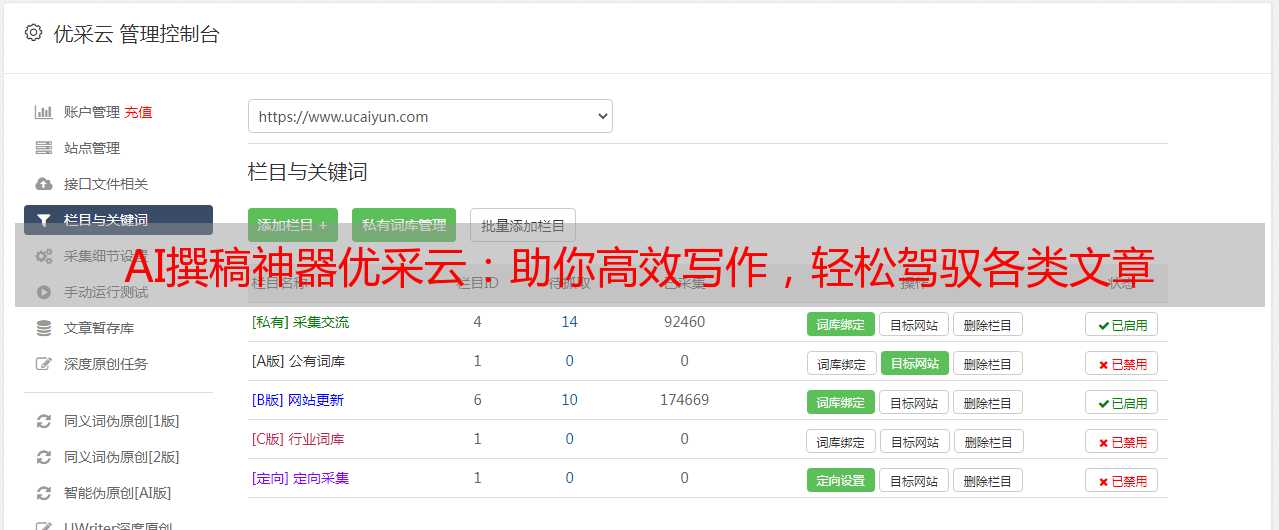Click 待抓取 value 10 for 网站更新
This screenshot has height=530, width=1279.
click(x=569, y=400)
